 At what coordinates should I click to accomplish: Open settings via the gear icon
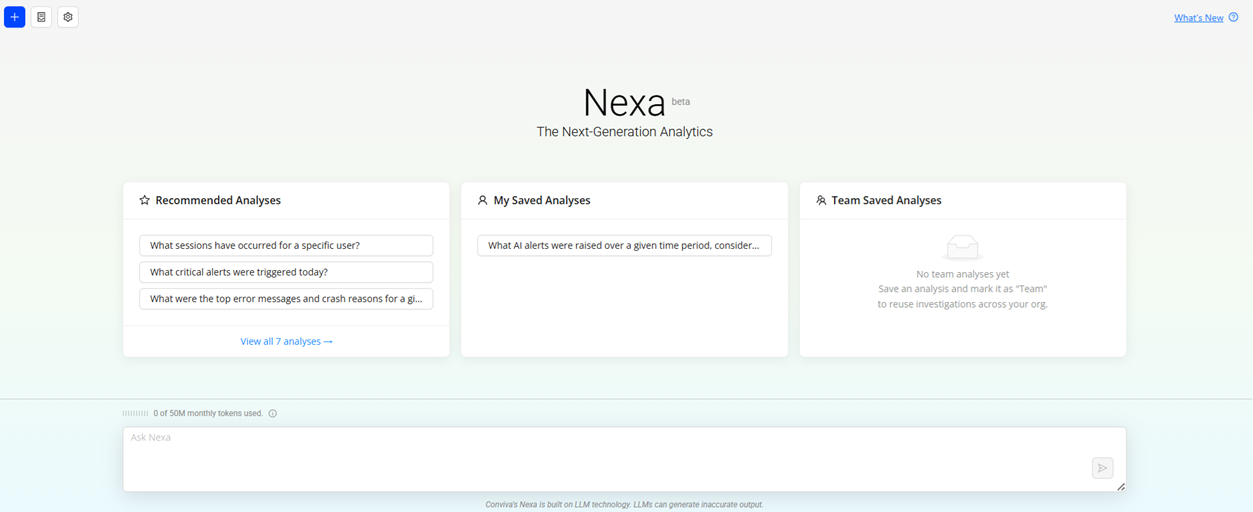click(x=68, y=17)
